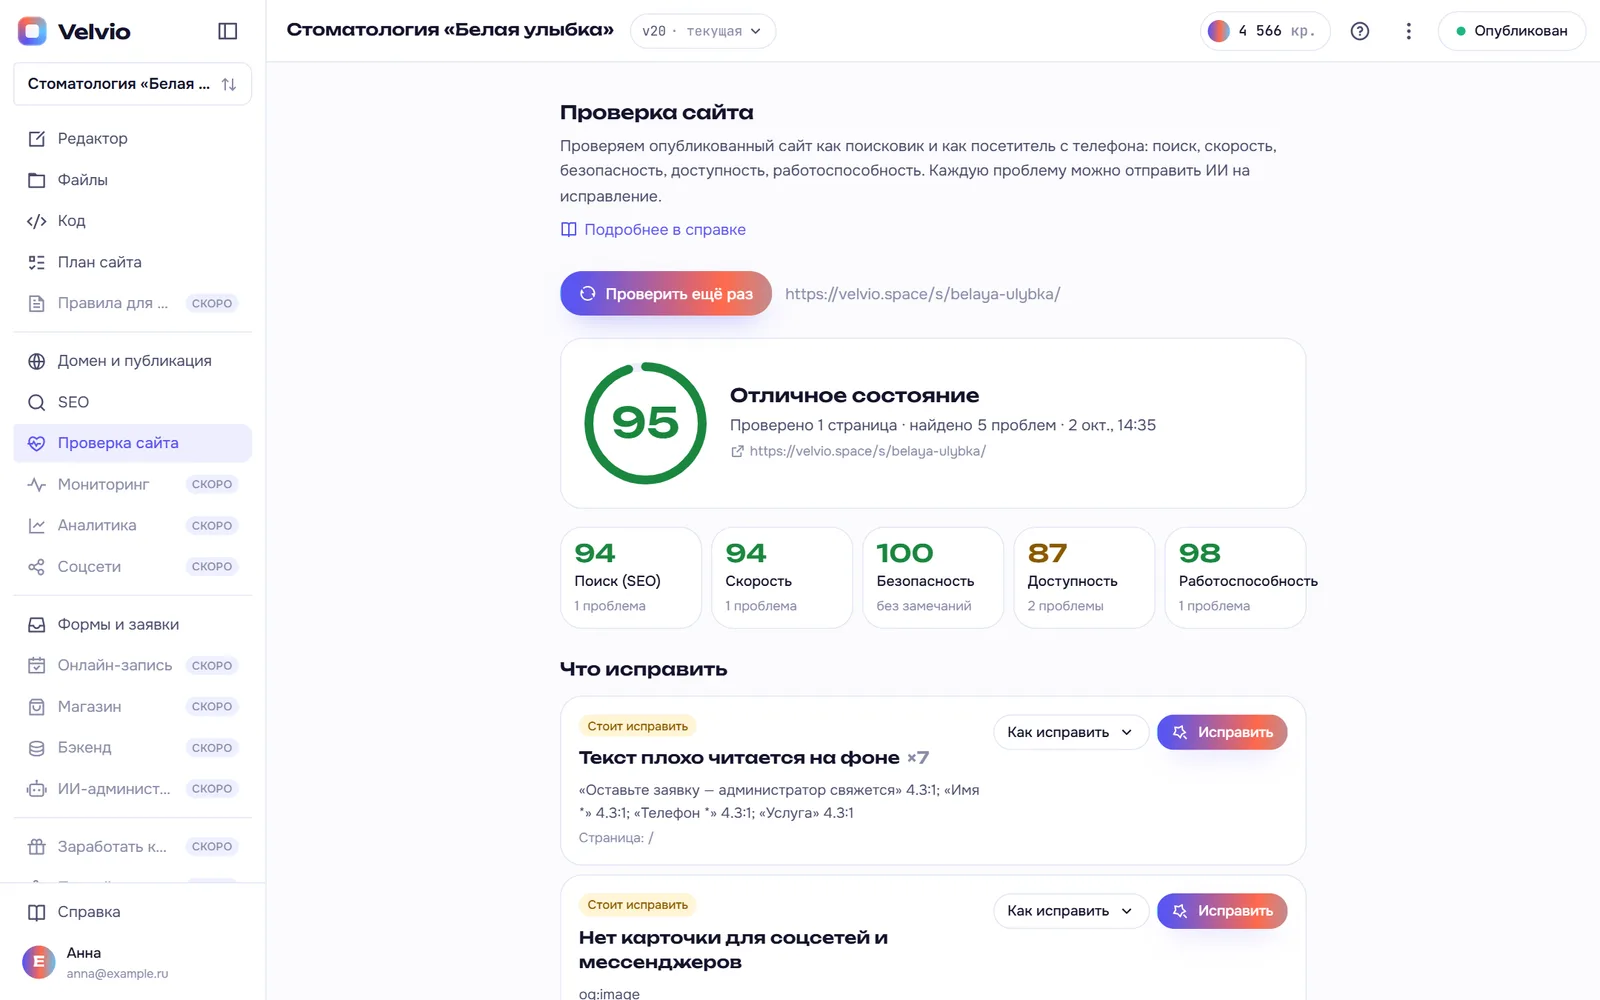Click Исправить for Нет карточки для соцсетей
This screenshot has width=1600, height=1000.
point(1222,911)
